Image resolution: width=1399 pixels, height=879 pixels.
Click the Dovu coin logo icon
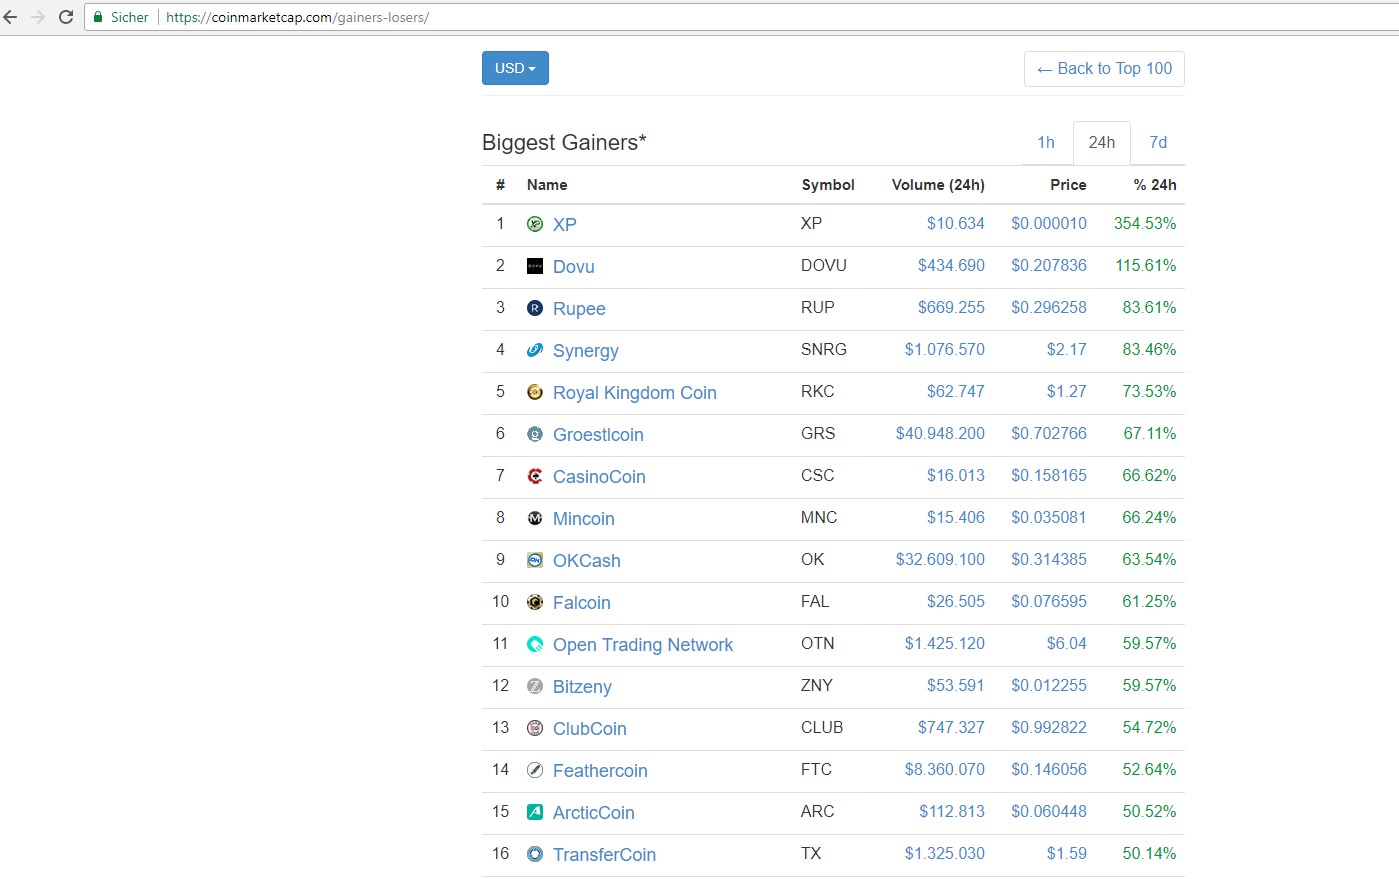point(535,266)
